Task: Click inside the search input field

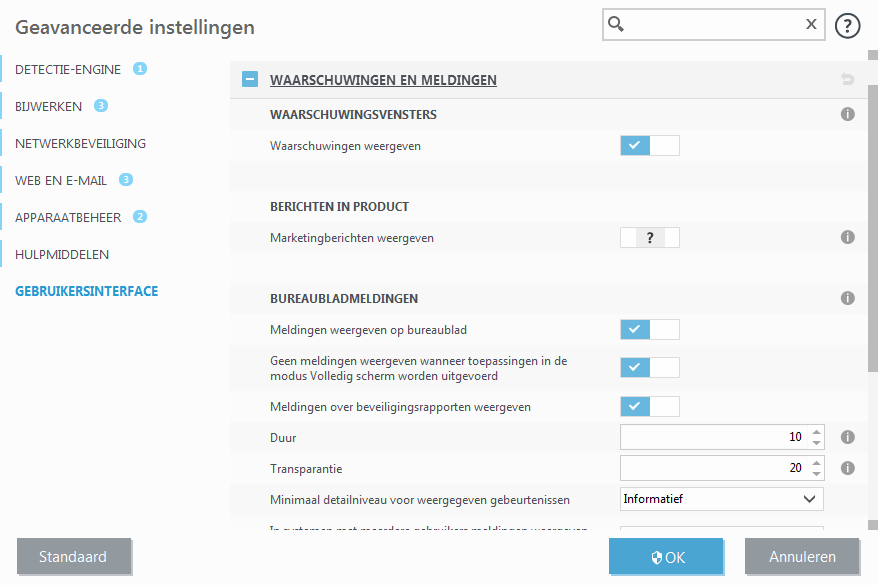Action: pyautogui.click(x=710, y=24)
